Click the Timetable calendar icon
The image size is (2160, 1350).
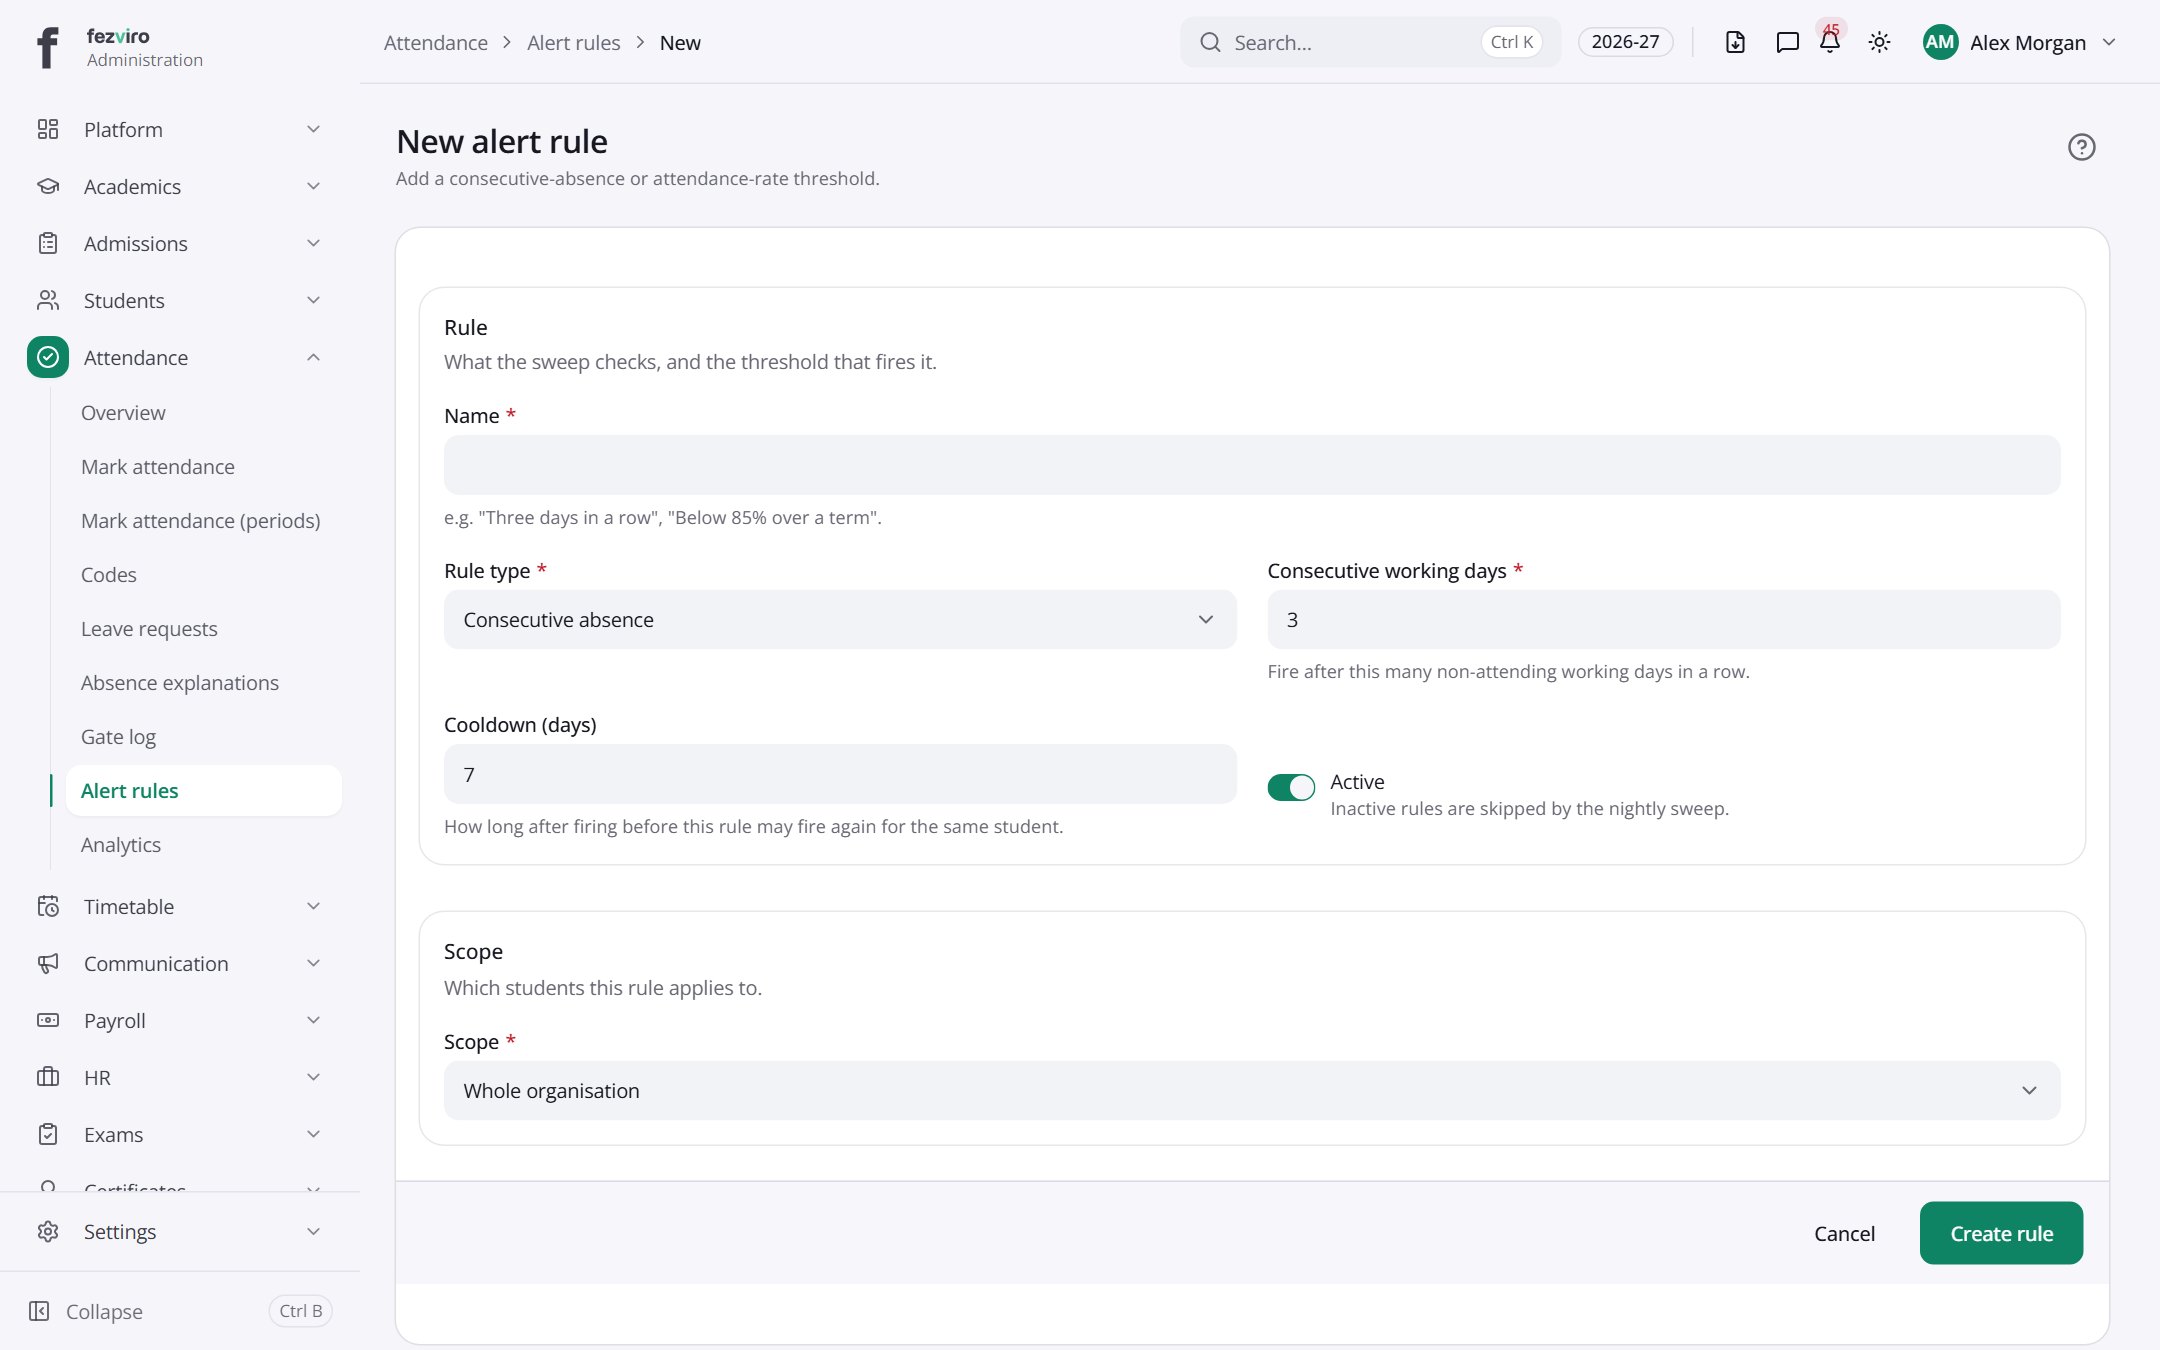tap(48, 906)
